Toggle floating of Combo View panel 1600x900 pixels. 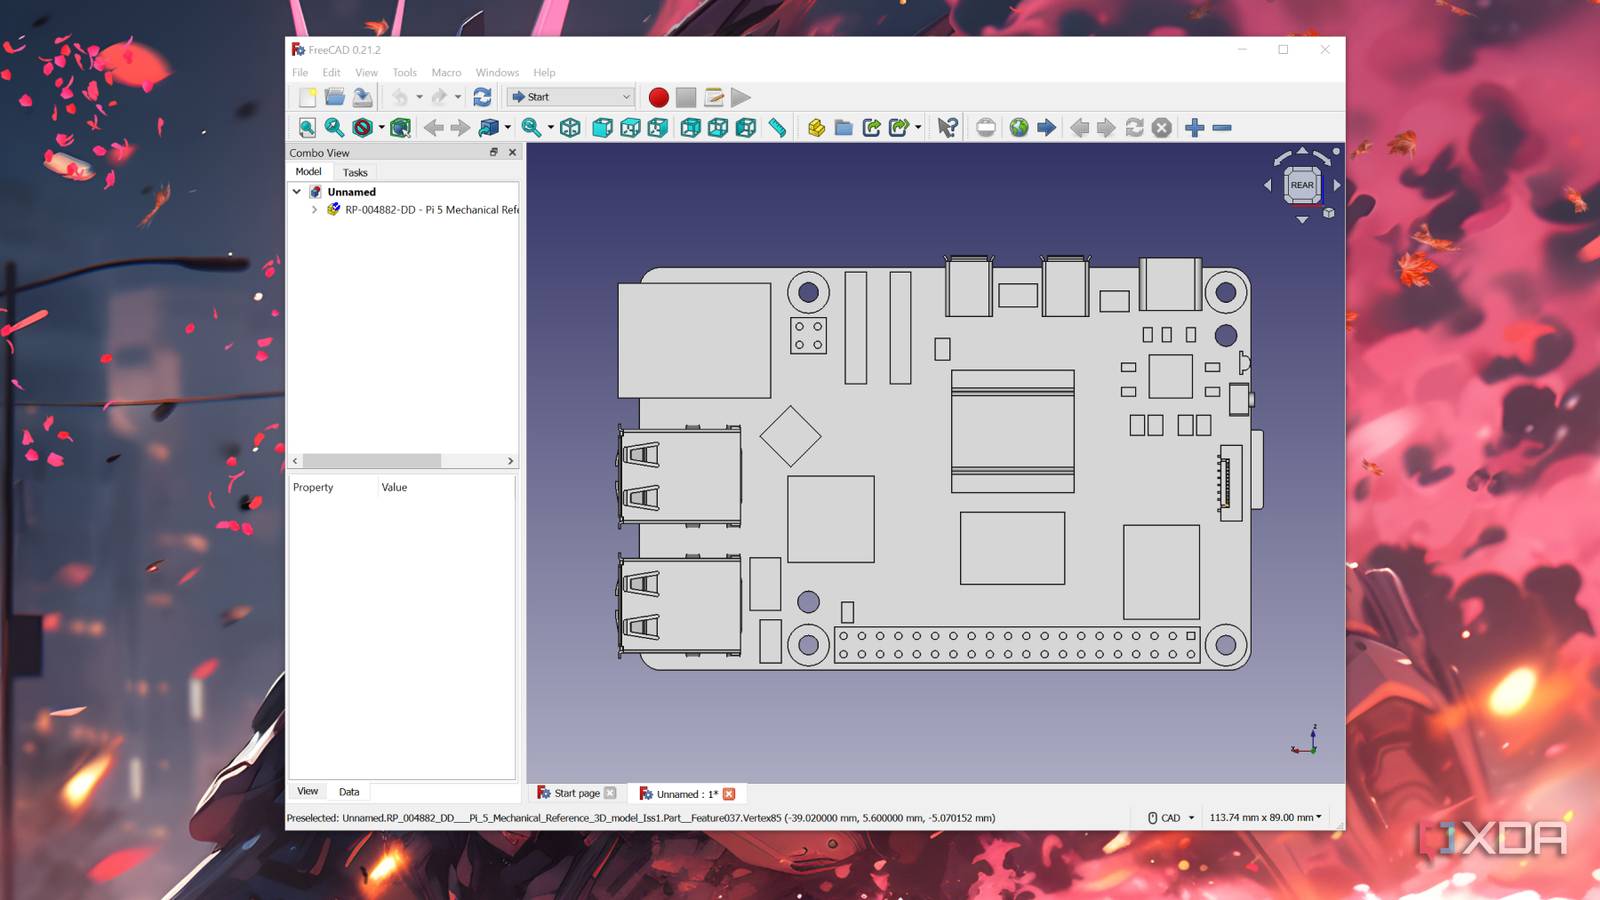(x=493, y=152)
